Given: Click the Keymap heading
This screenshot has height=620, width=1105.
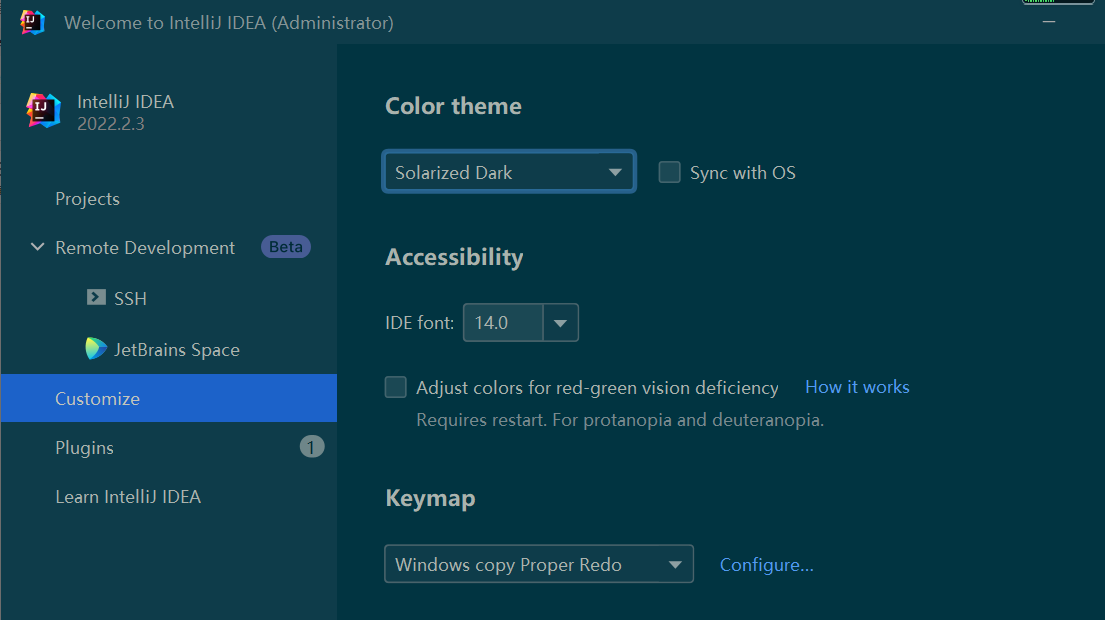Looking at the screenshot, I should point(430,498).
